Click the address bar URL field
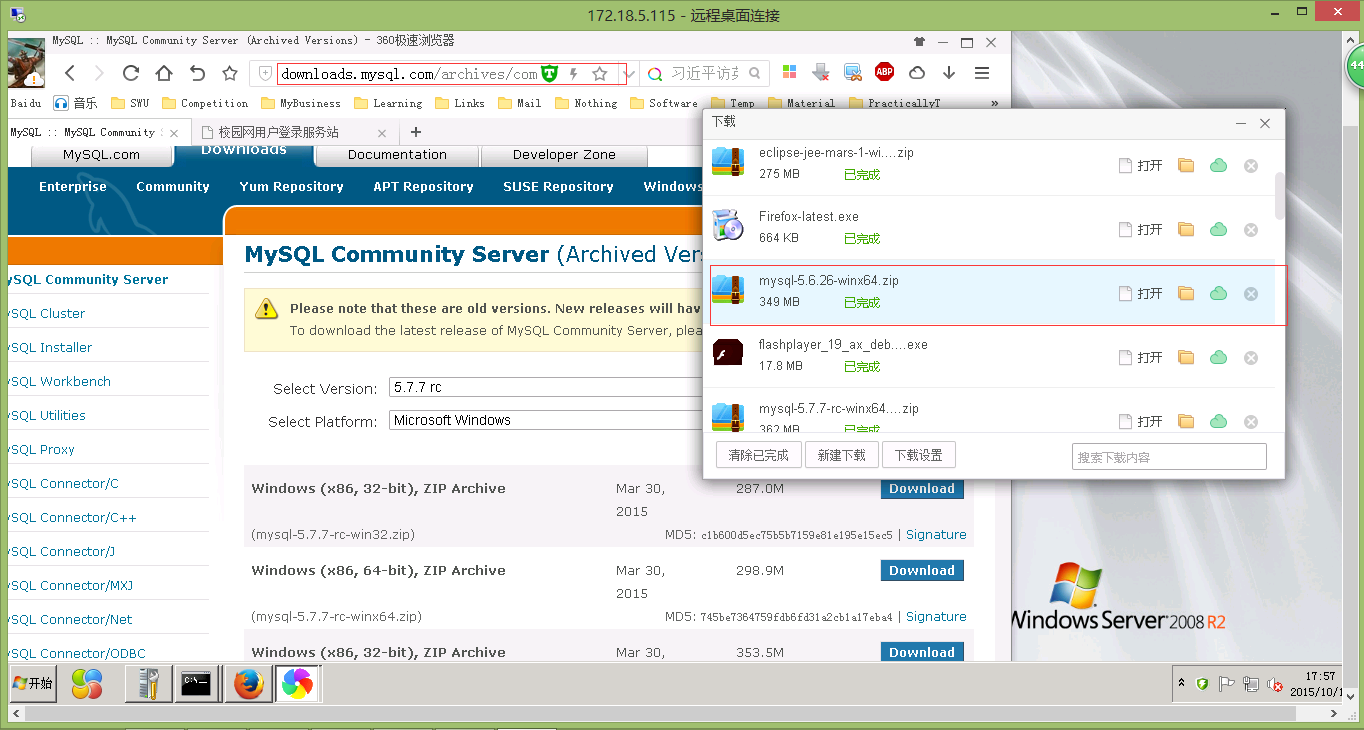 [409, 74]
